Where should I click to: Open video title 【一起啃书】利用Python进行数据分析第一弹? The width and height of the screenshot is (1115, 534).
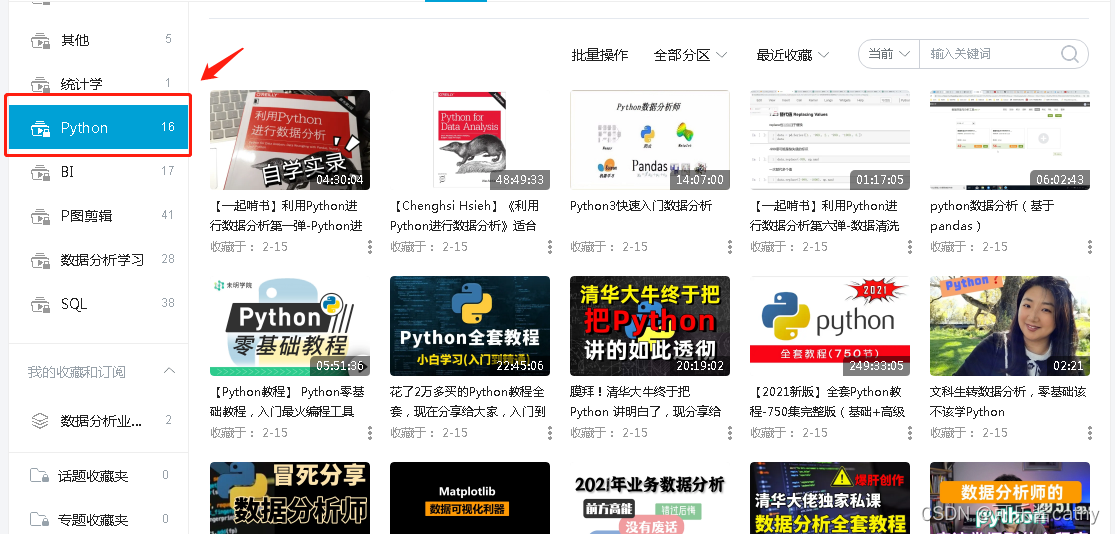tap(288, 215)
